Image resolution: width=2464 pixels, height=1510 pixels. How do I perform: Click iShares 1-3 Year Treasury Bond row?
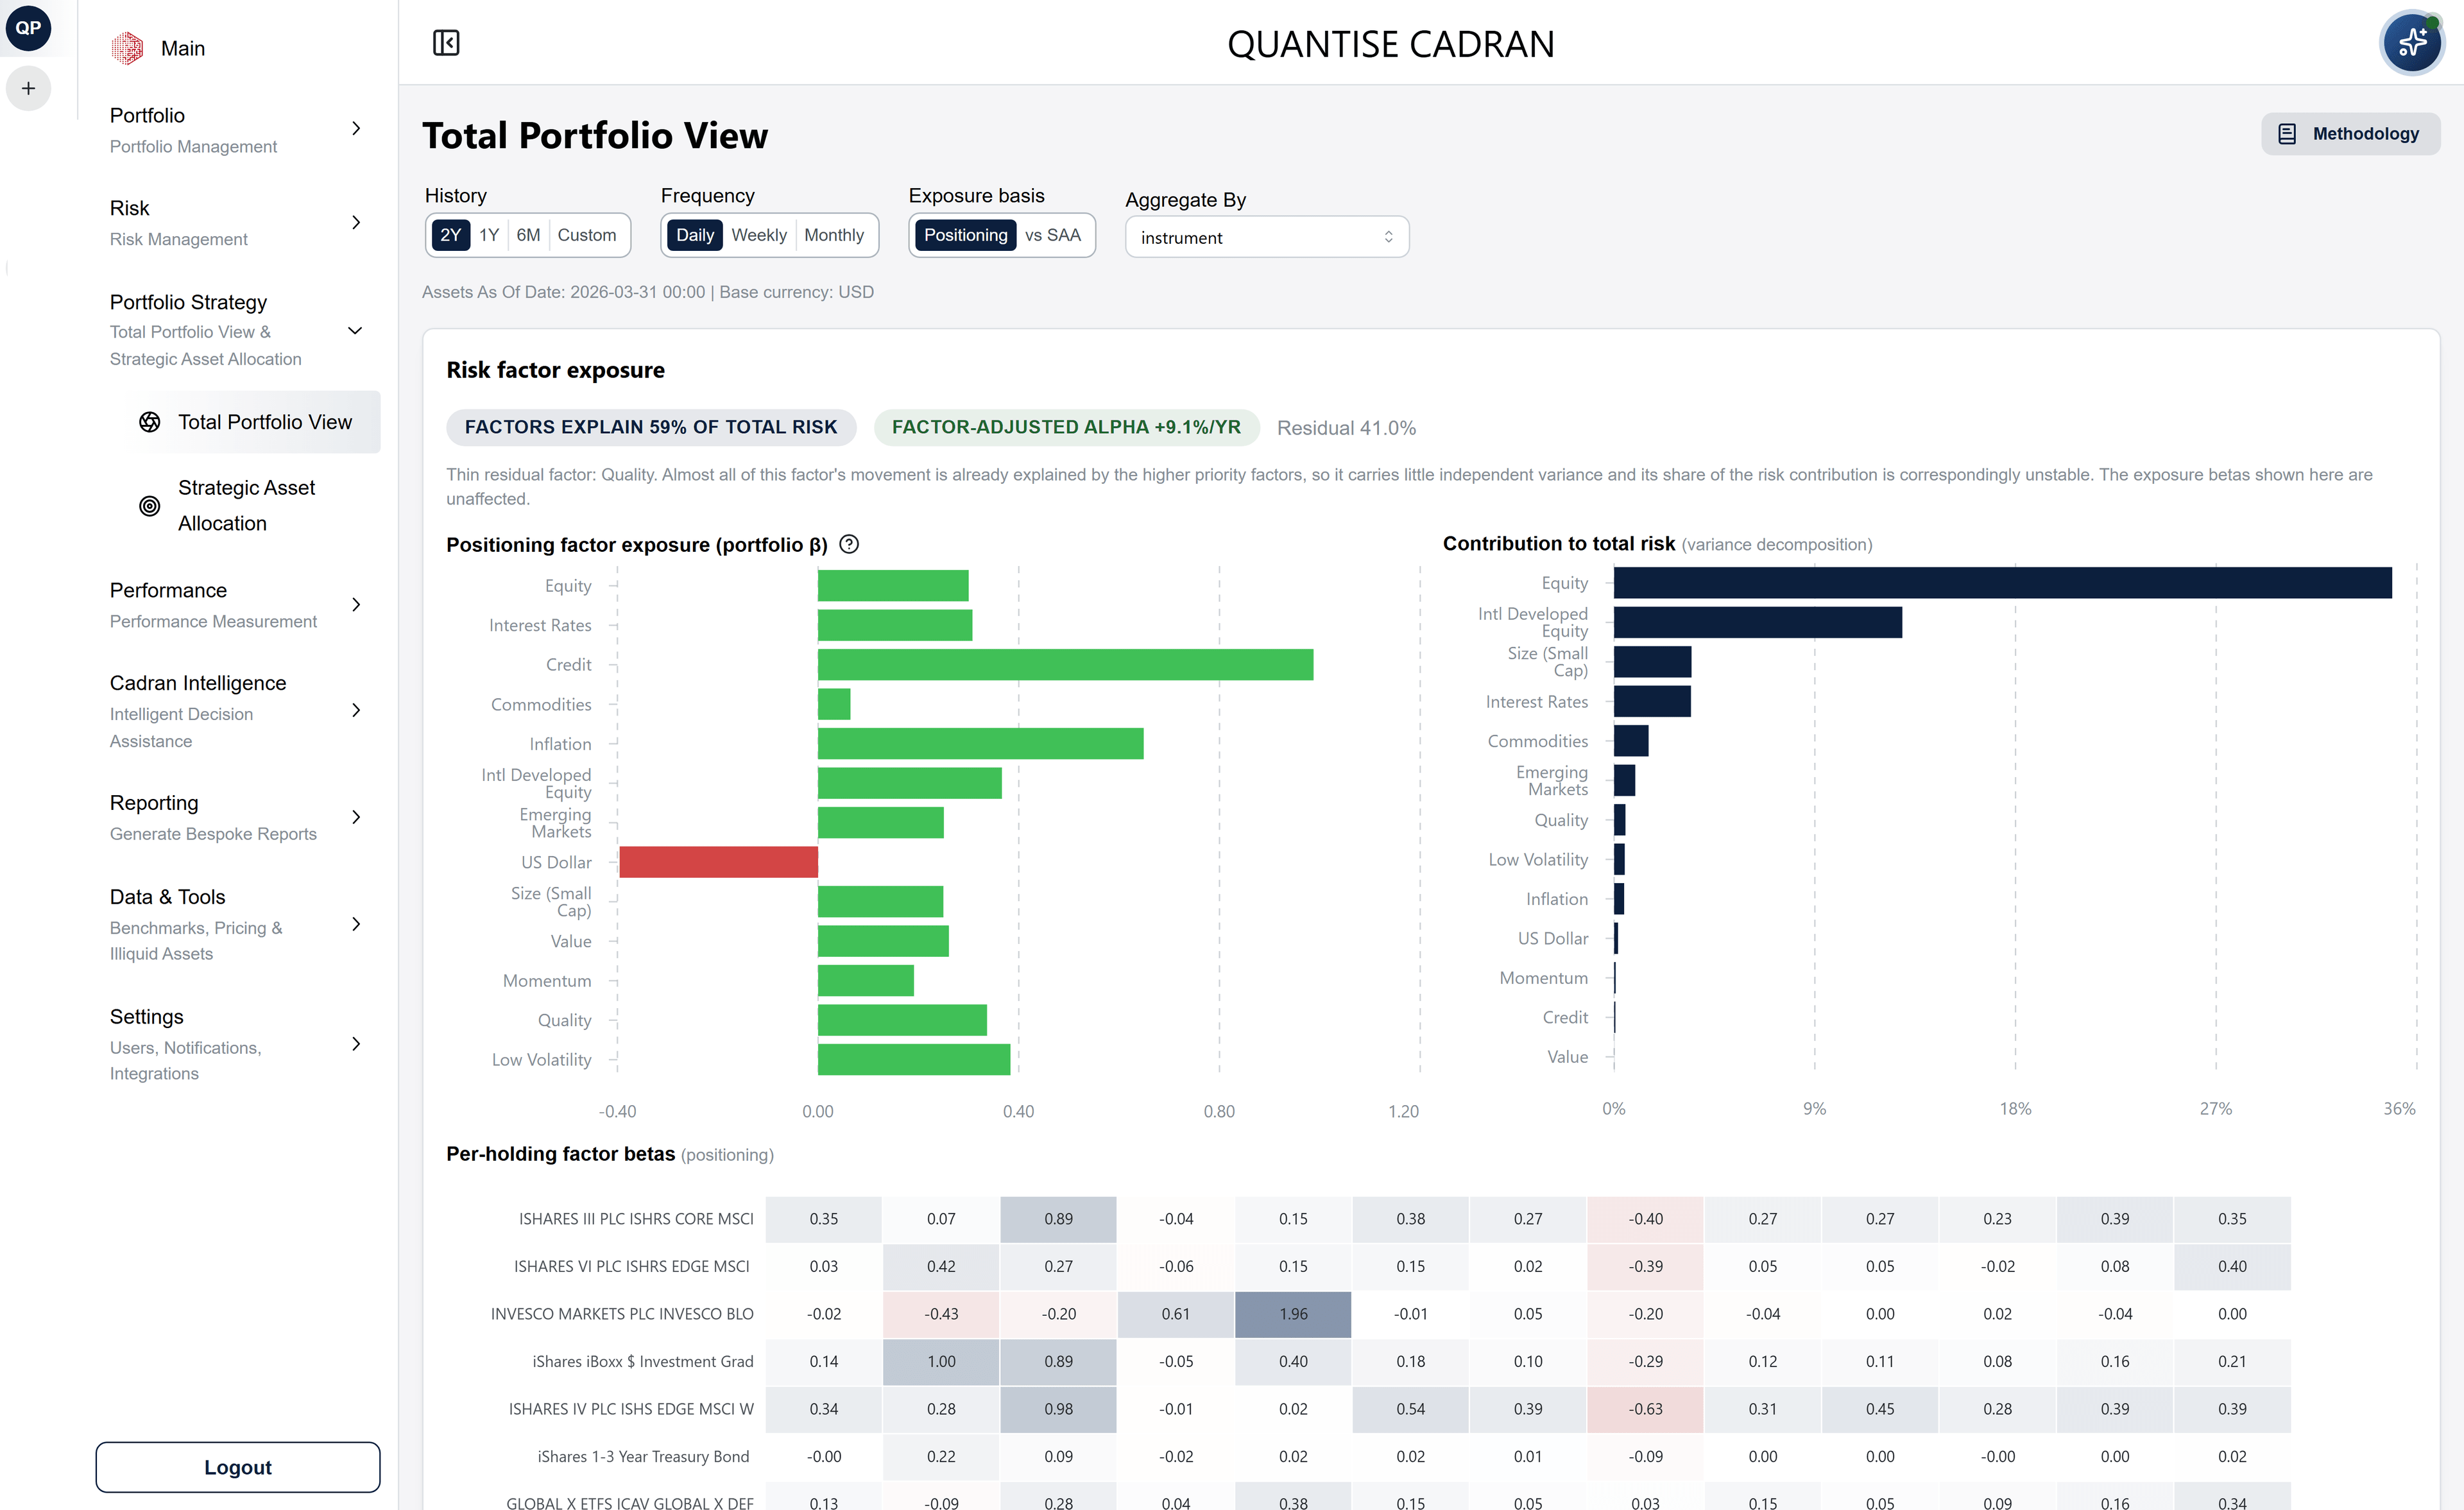pos(643,1457)
